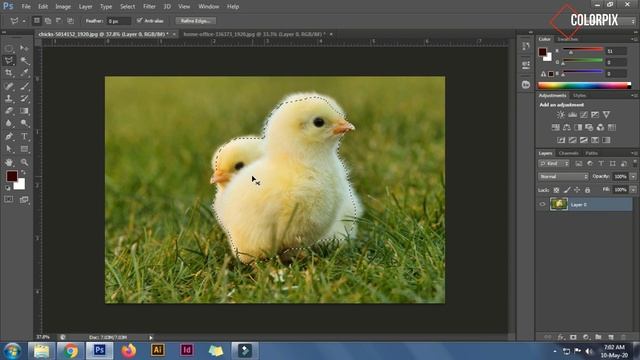Select the Pen tool
The height and width of the screenshot is (360, 640).
coord(9,136)
